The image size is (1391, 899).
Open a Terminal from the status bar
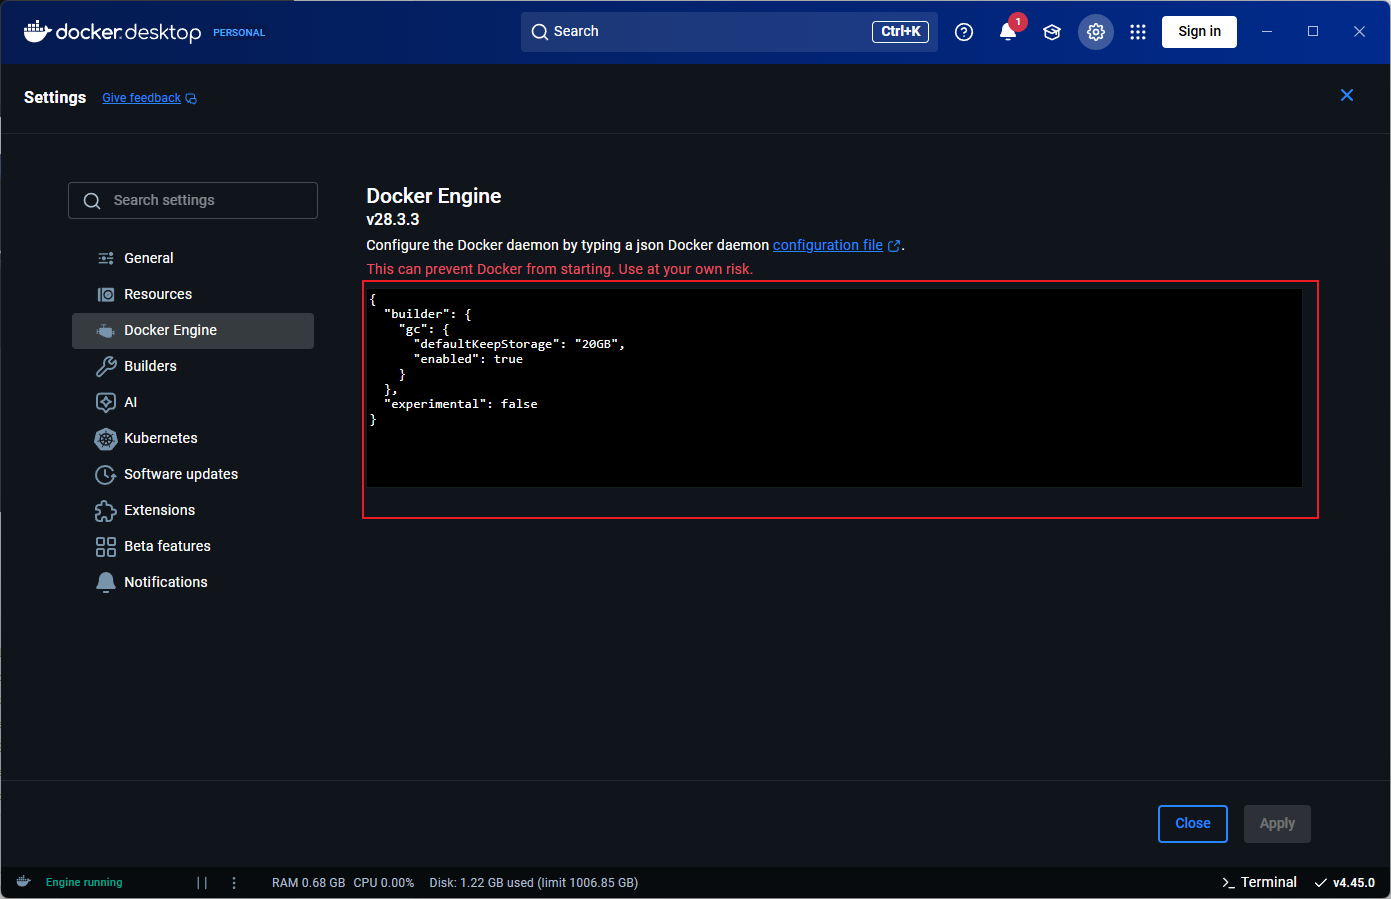point(1258,882)
